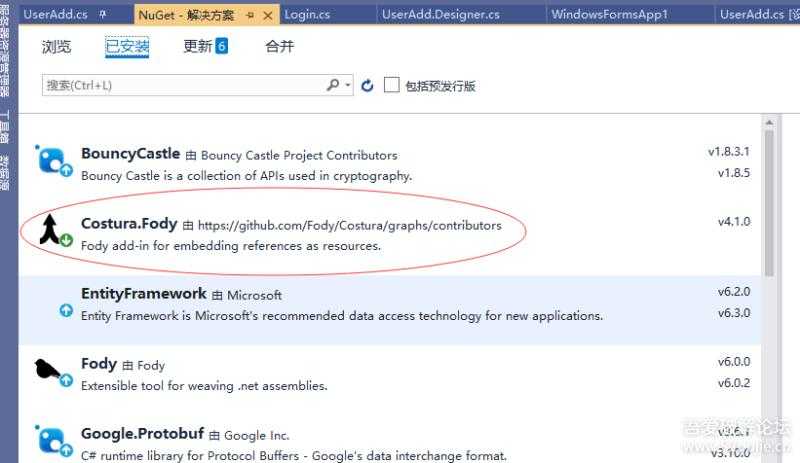Select the Google.Protobuf package title
The height and width of the screenshot is (463, 800).
[143, 434]
